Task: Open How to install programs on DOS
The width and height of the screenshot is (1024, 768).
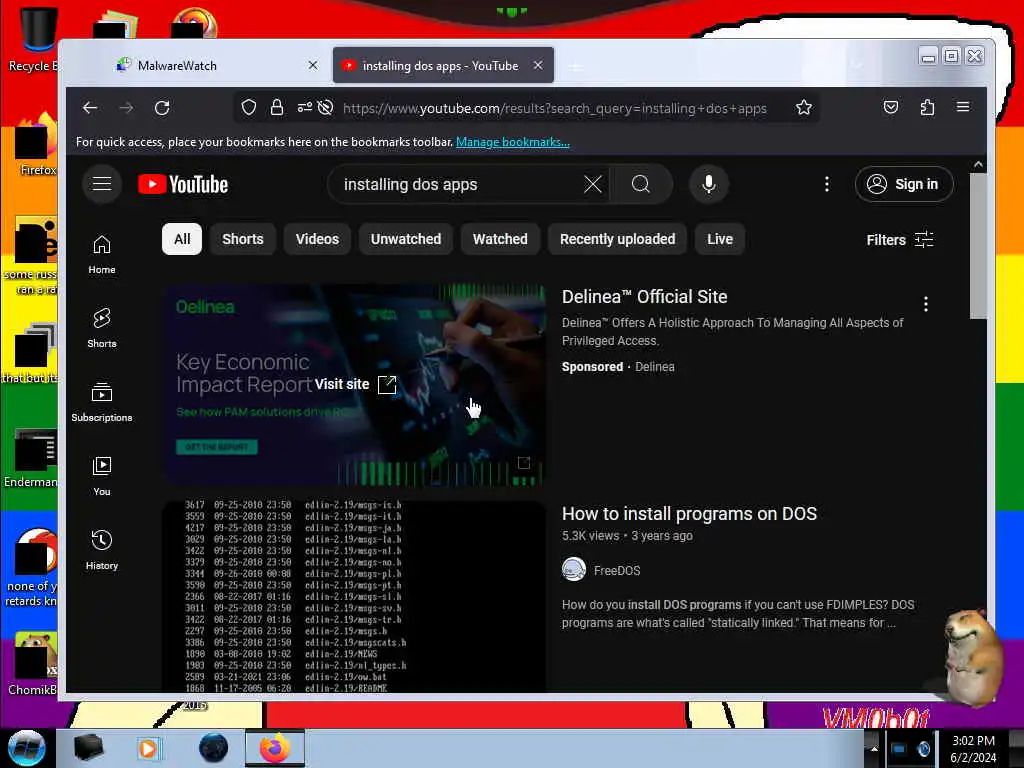Action: coord(690,514)
